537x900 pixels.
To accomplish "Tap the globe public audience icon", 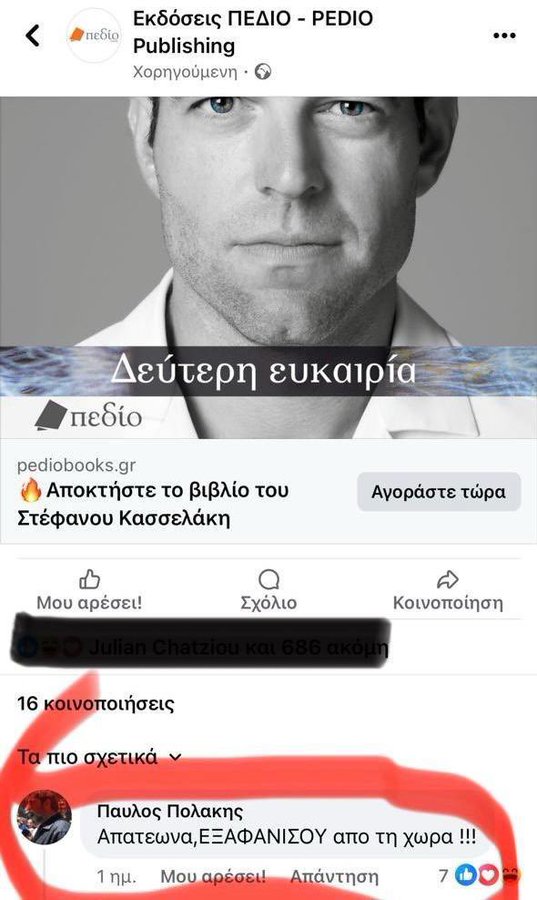I will point(263,72).
